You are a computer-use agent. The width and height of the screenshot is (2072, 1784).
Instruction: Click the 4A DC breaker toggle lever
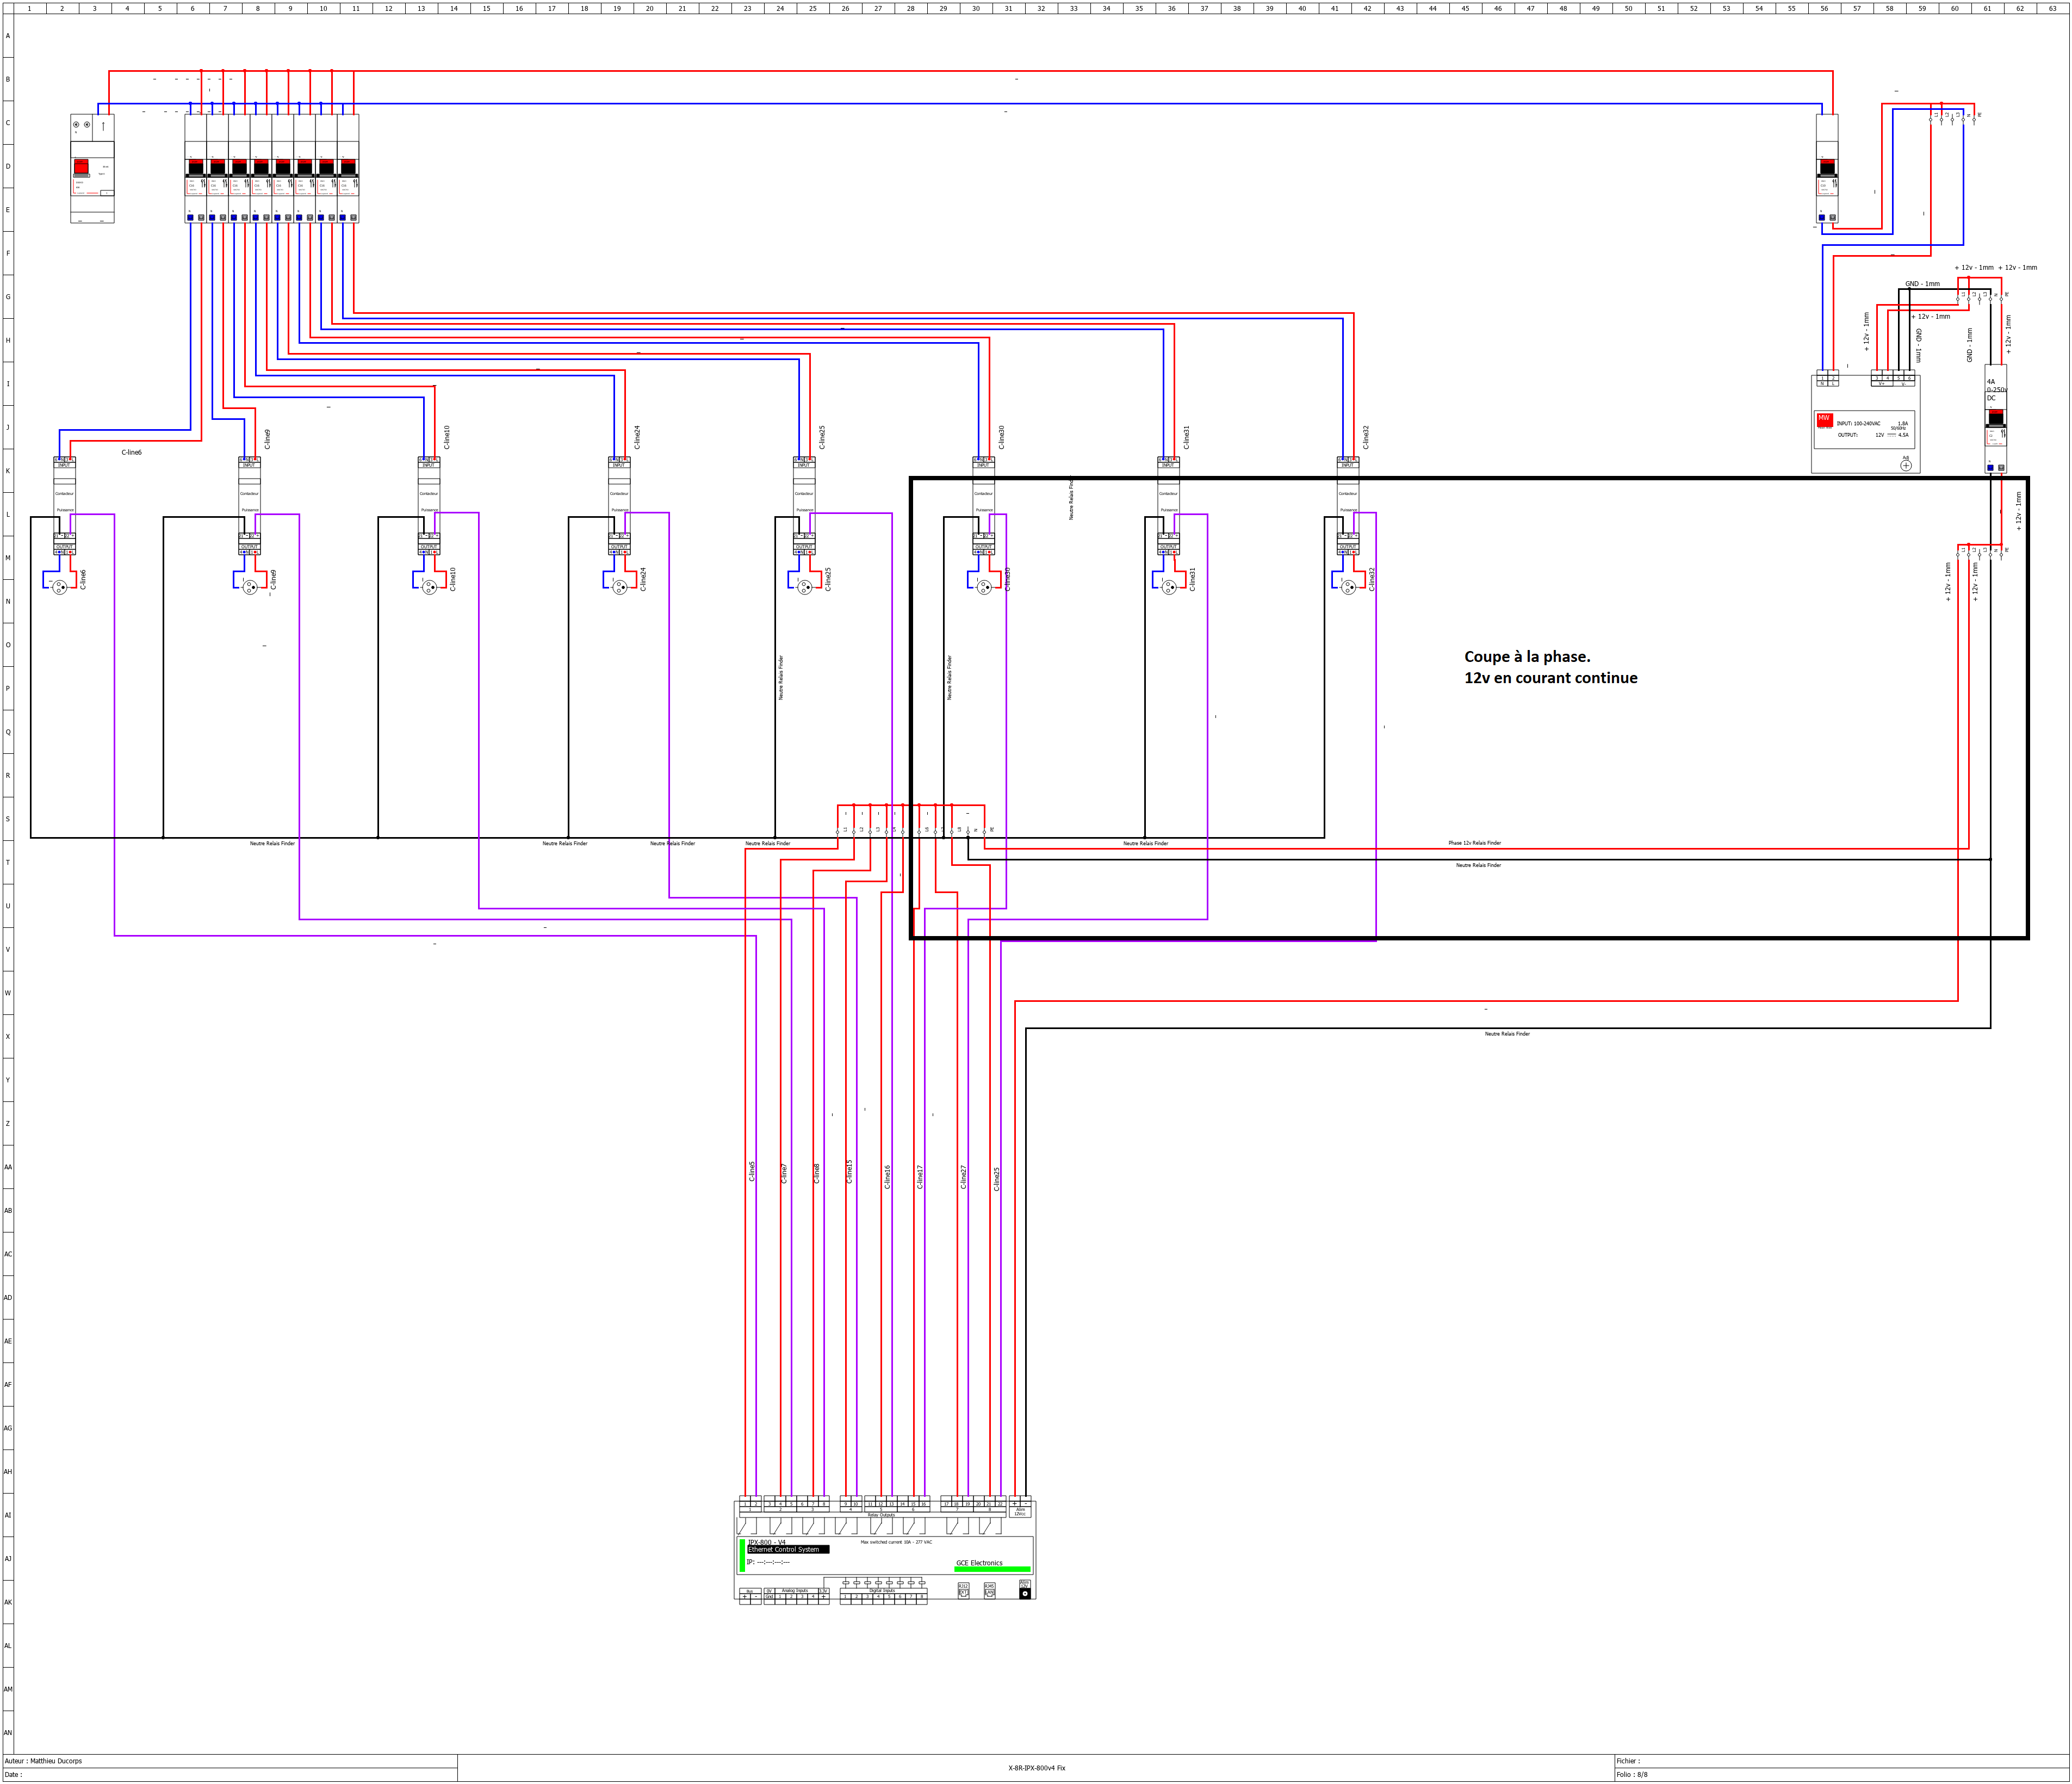1995,419
